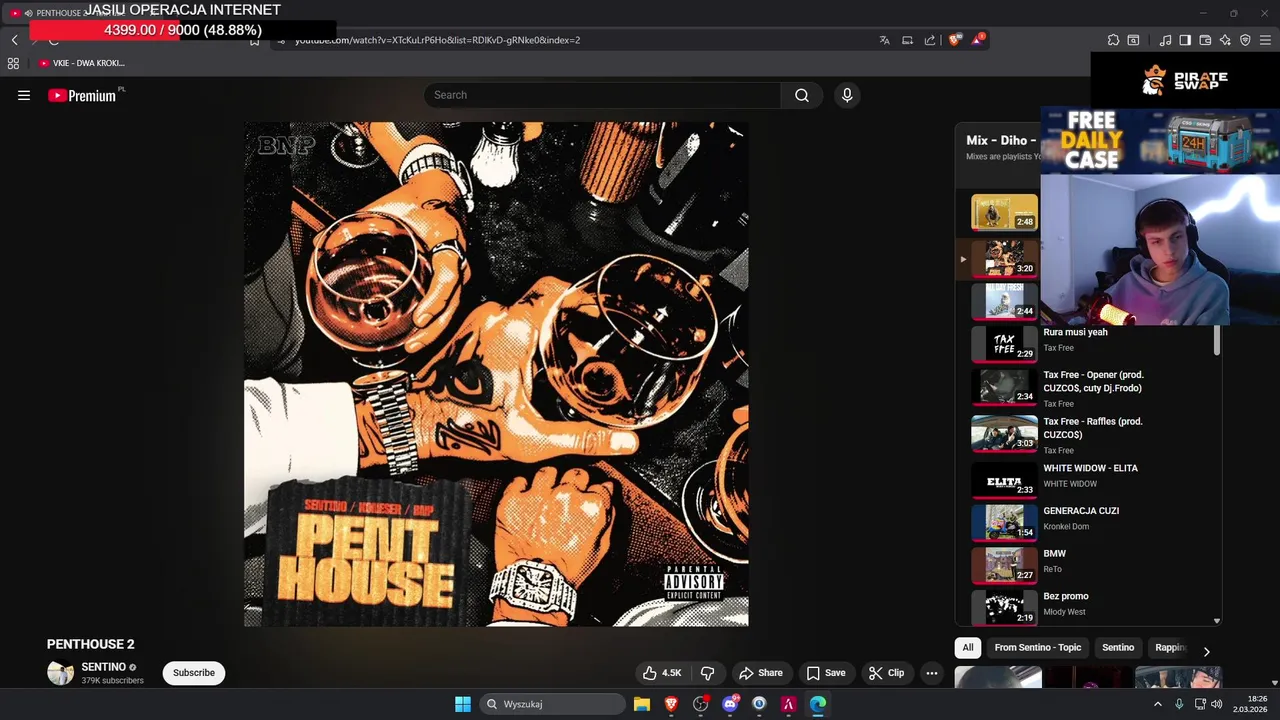
Task: Open Edge browser from taskbar
Action: coord(818,704)
